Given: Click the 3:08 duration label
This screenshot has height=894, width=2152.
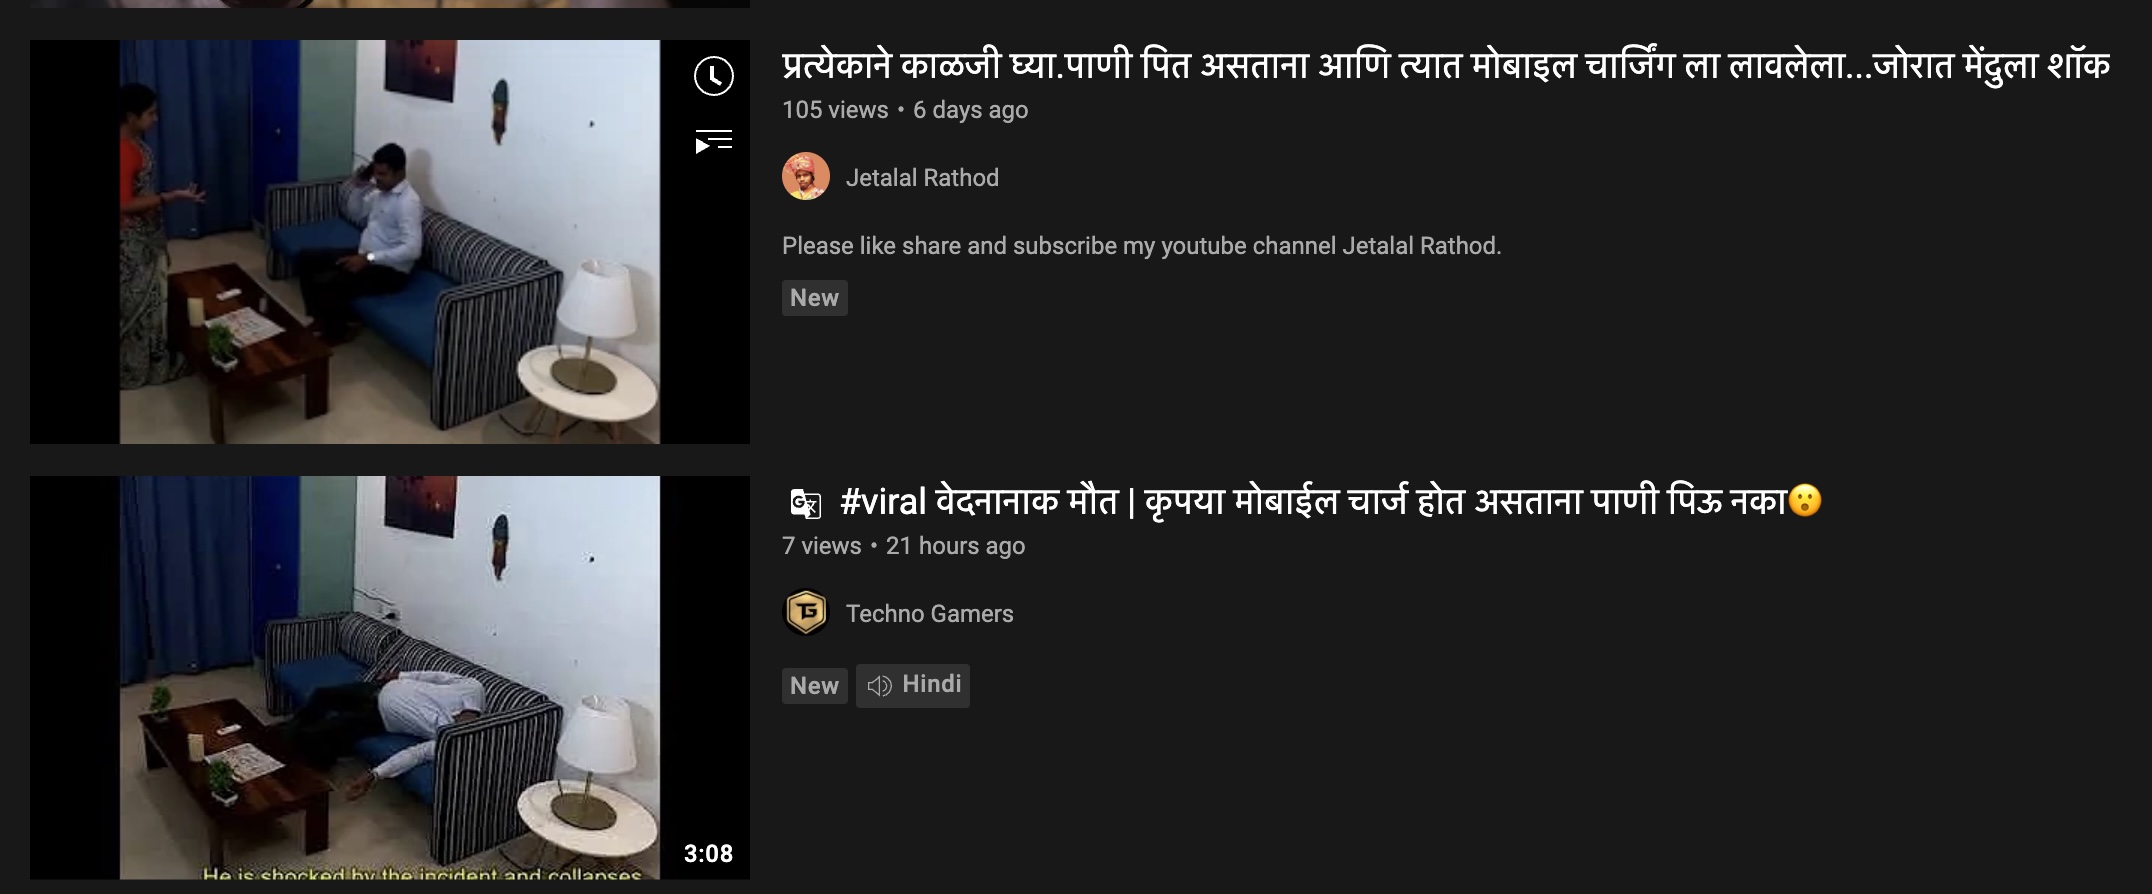Looking at the screenshot, I should (708, 854).
